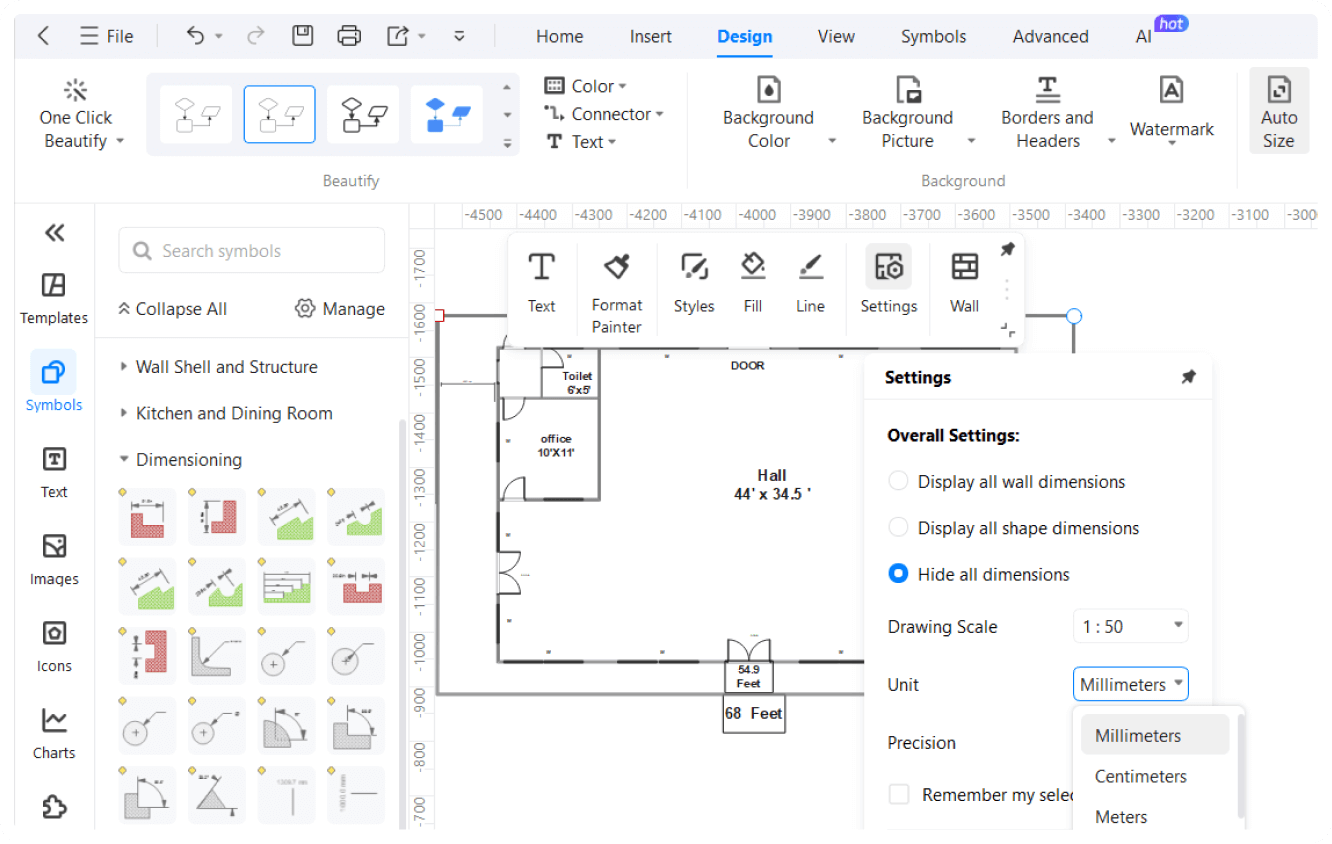Click the Background Color icon
1332x844 pixels.
[x=768, y=89]
